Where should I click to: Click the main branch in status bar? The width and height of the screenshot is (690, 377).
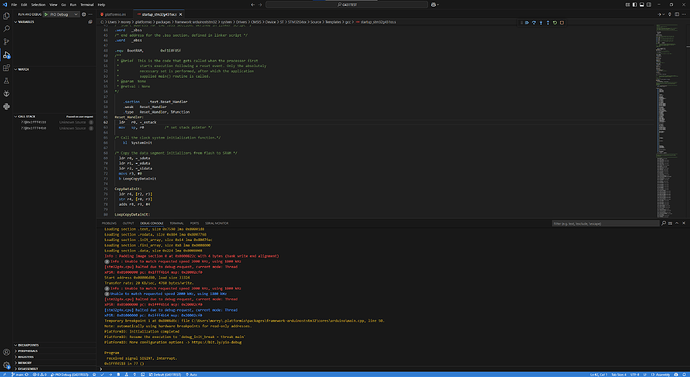[18, 374]
